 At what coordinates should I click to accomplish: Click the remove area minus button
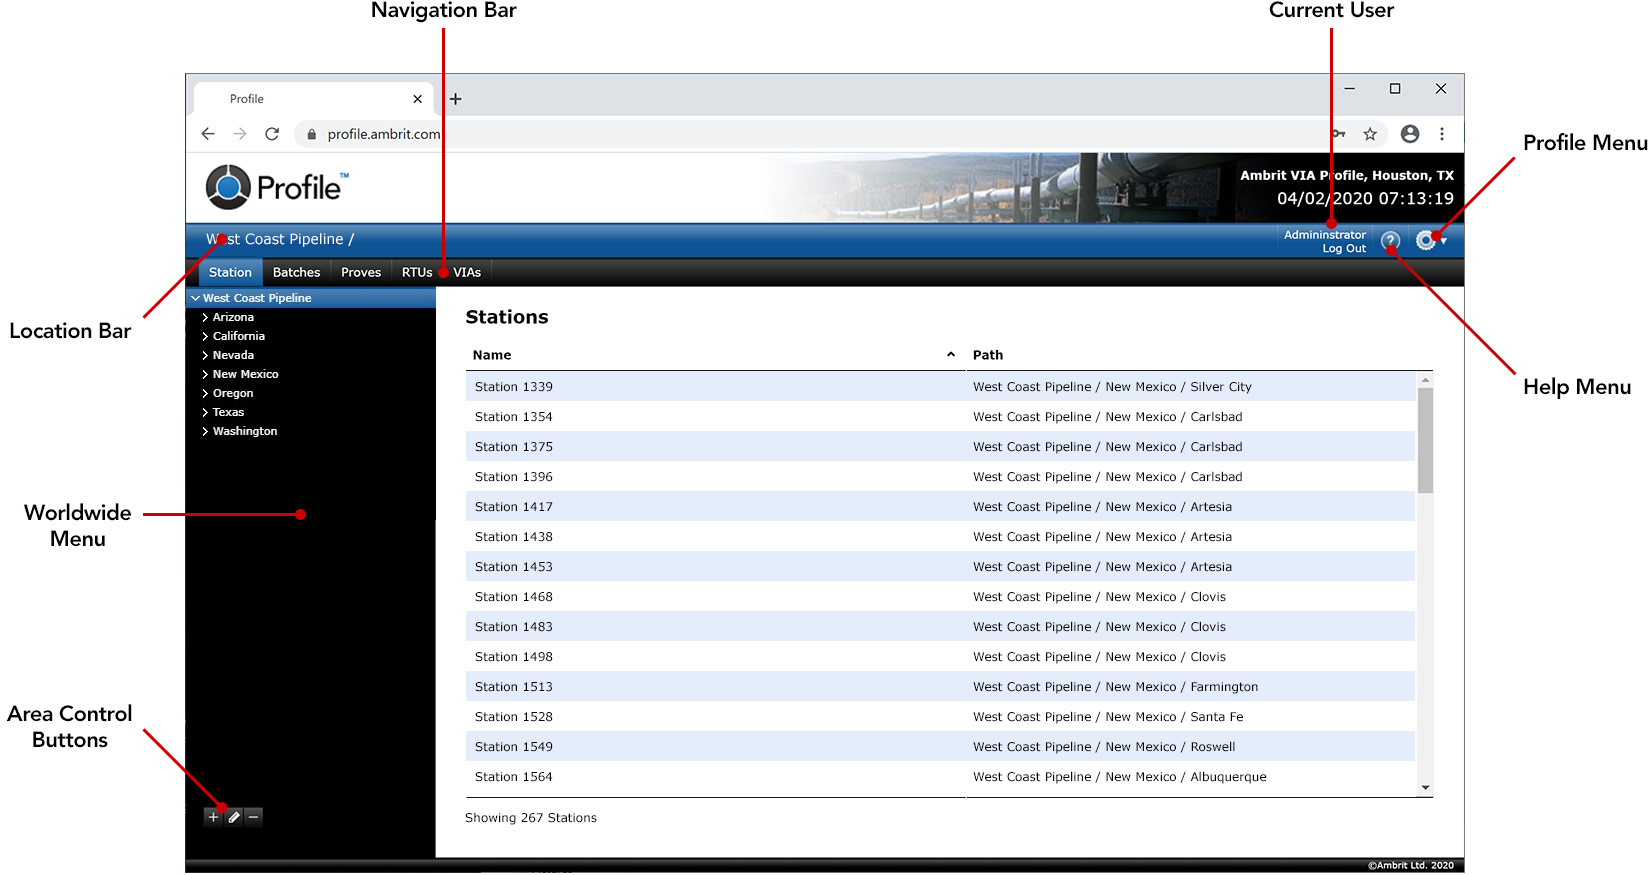(x=254, y=817)
